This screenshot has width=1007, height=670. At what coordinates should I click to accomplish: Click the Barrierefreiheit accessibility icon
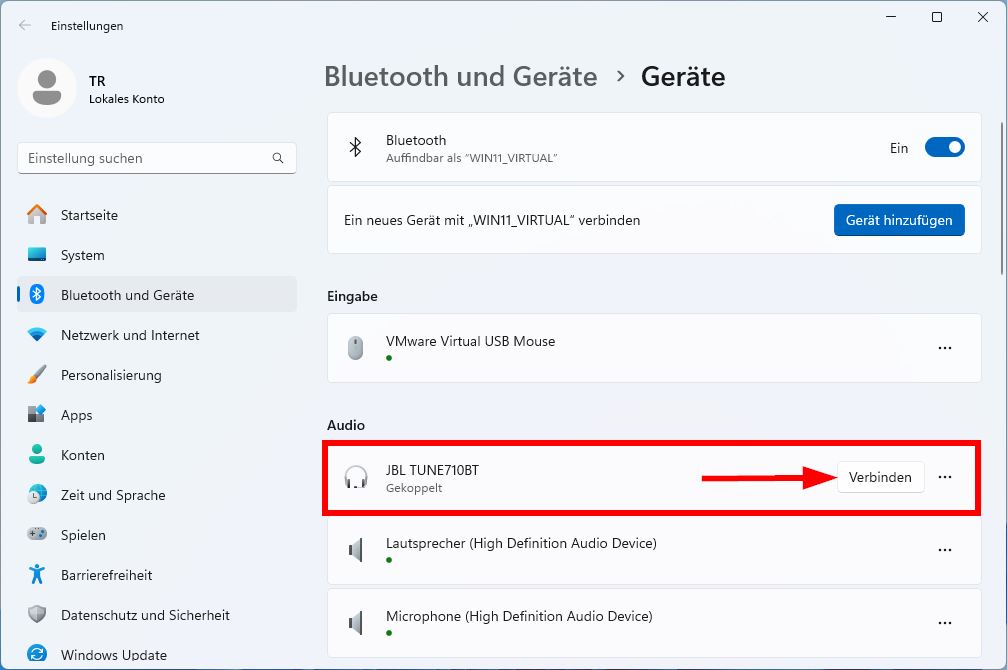pos(36,575)
